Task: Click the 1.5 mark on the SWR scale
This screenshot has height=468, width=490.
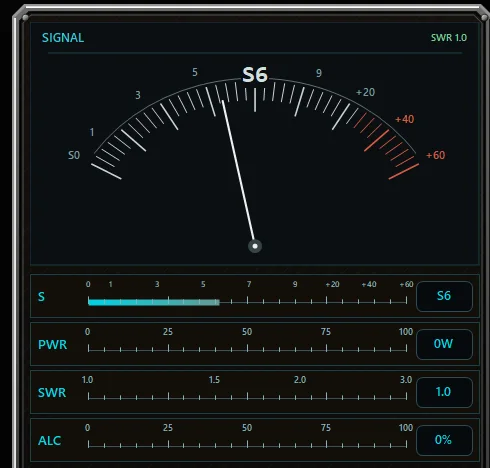Action: click(x=214, y=380)
